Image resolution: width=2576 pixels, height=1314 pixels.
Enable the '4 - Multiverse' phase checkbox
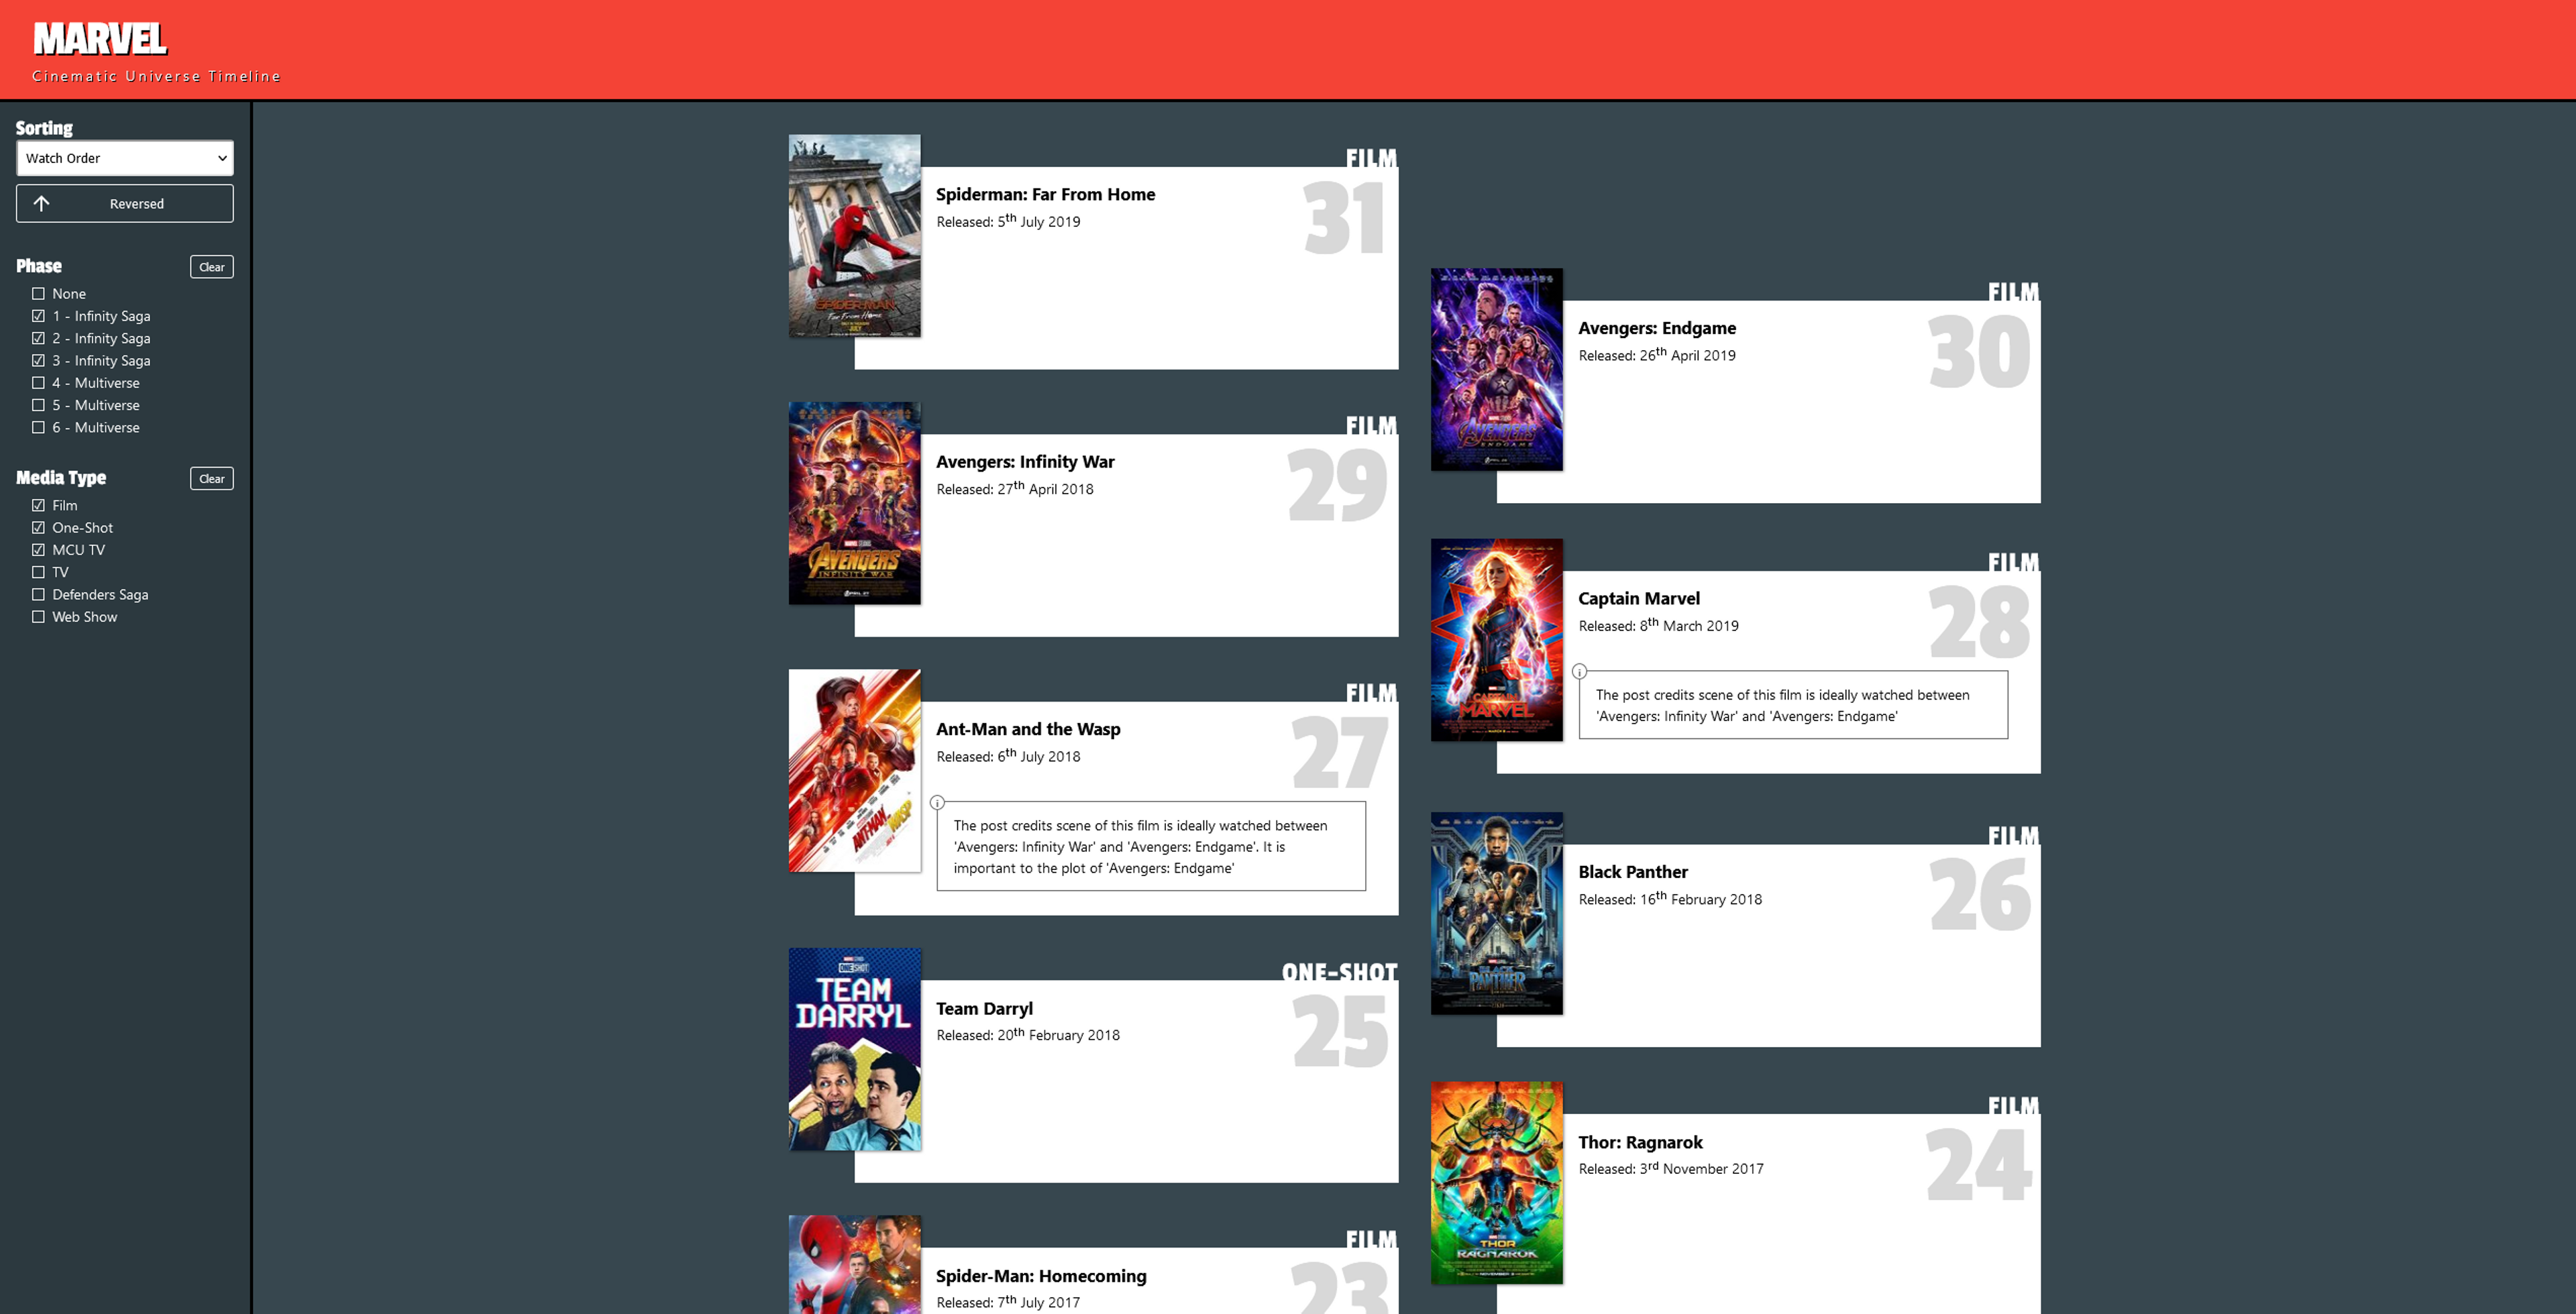tap(37, 382)
